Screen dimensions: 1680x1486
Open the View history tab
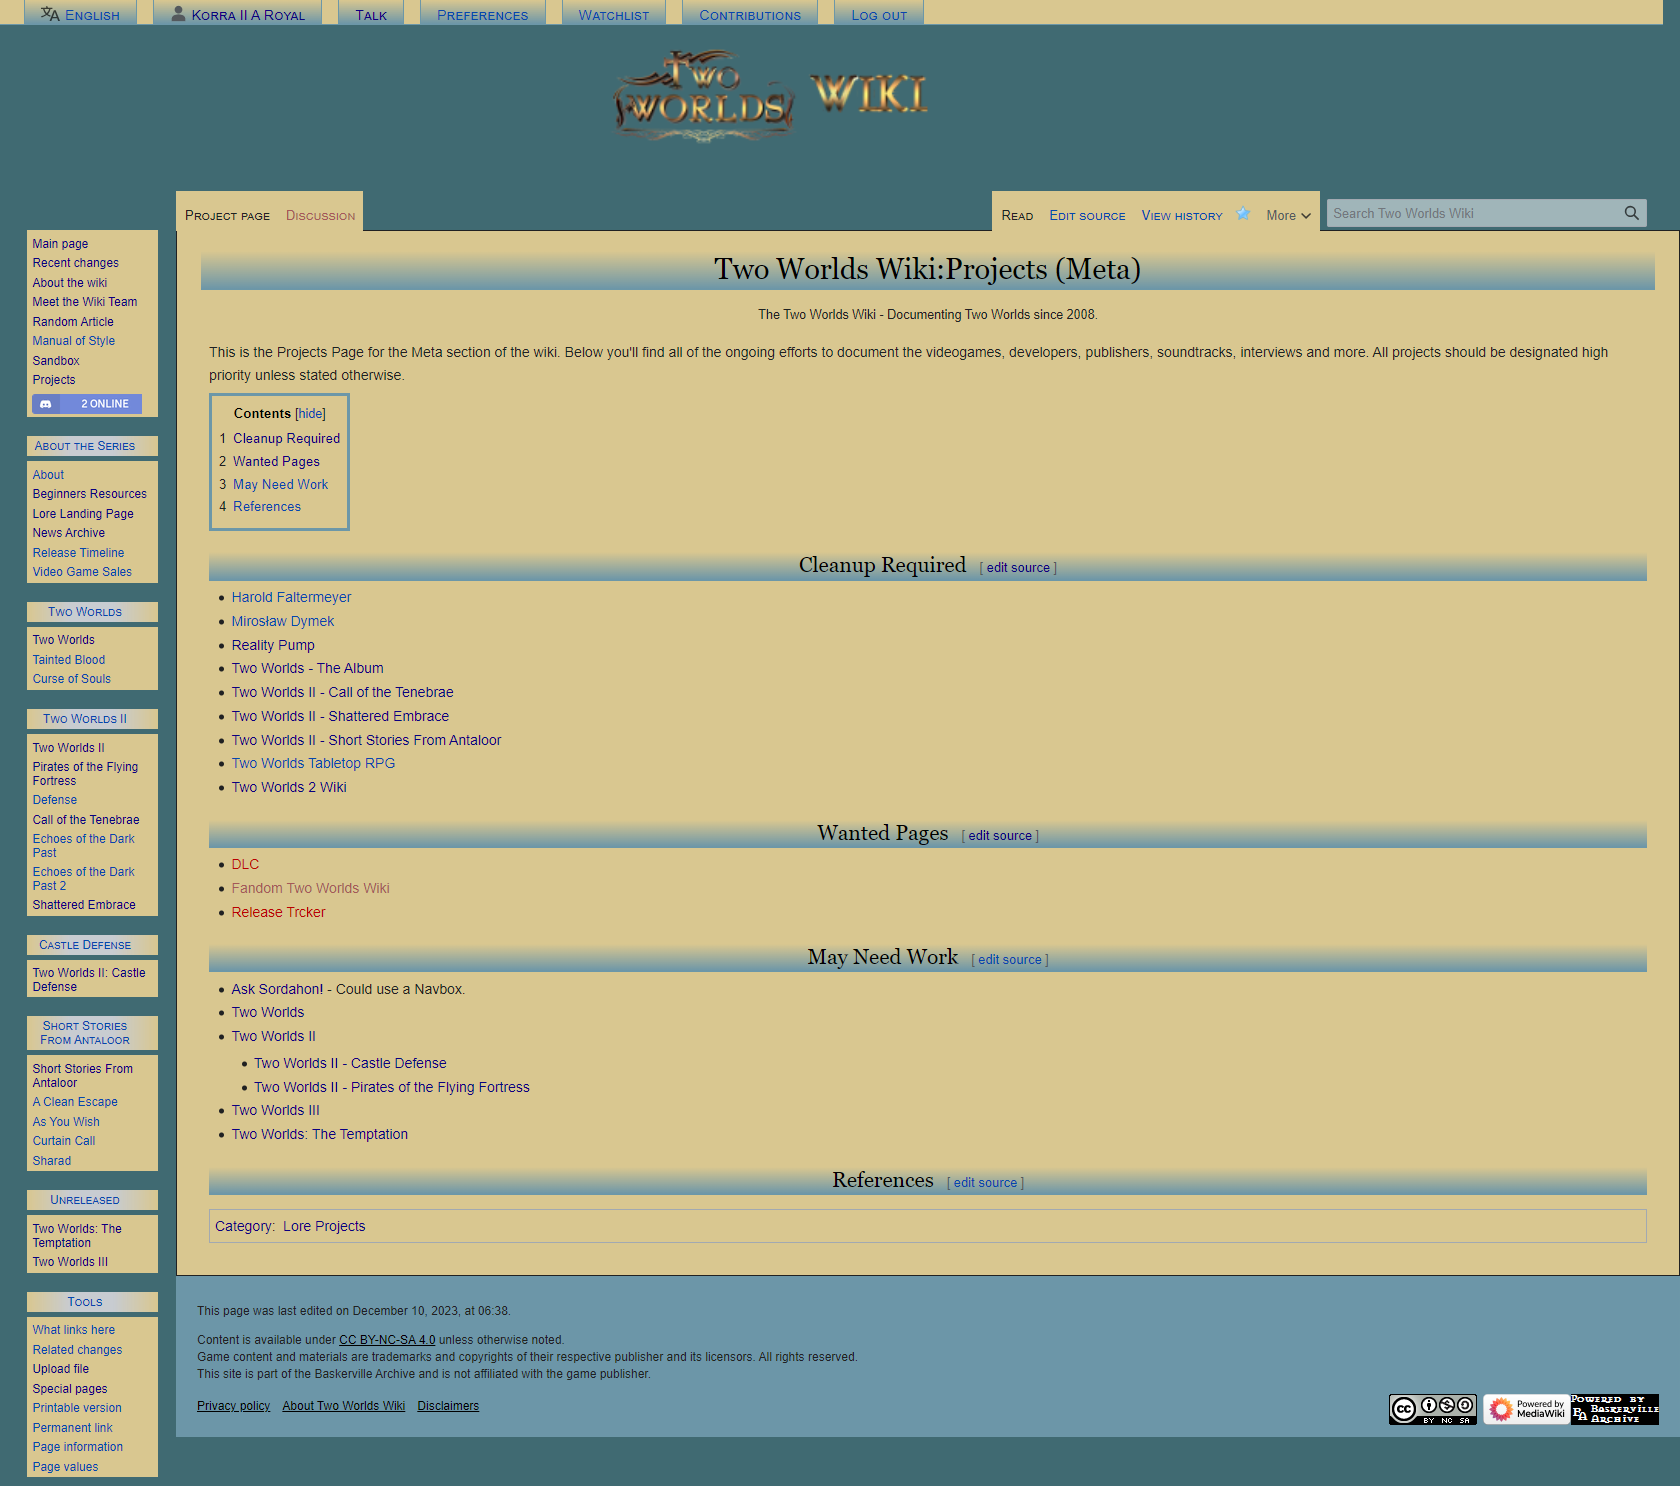pyautogui.click(x=1182, y=216)
